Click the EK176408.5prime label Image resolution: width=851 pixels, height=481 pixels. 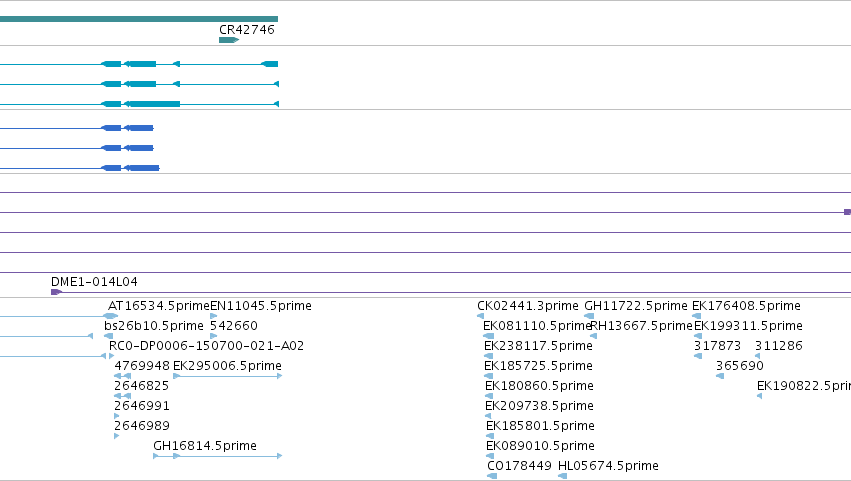(x=746, y=306)
